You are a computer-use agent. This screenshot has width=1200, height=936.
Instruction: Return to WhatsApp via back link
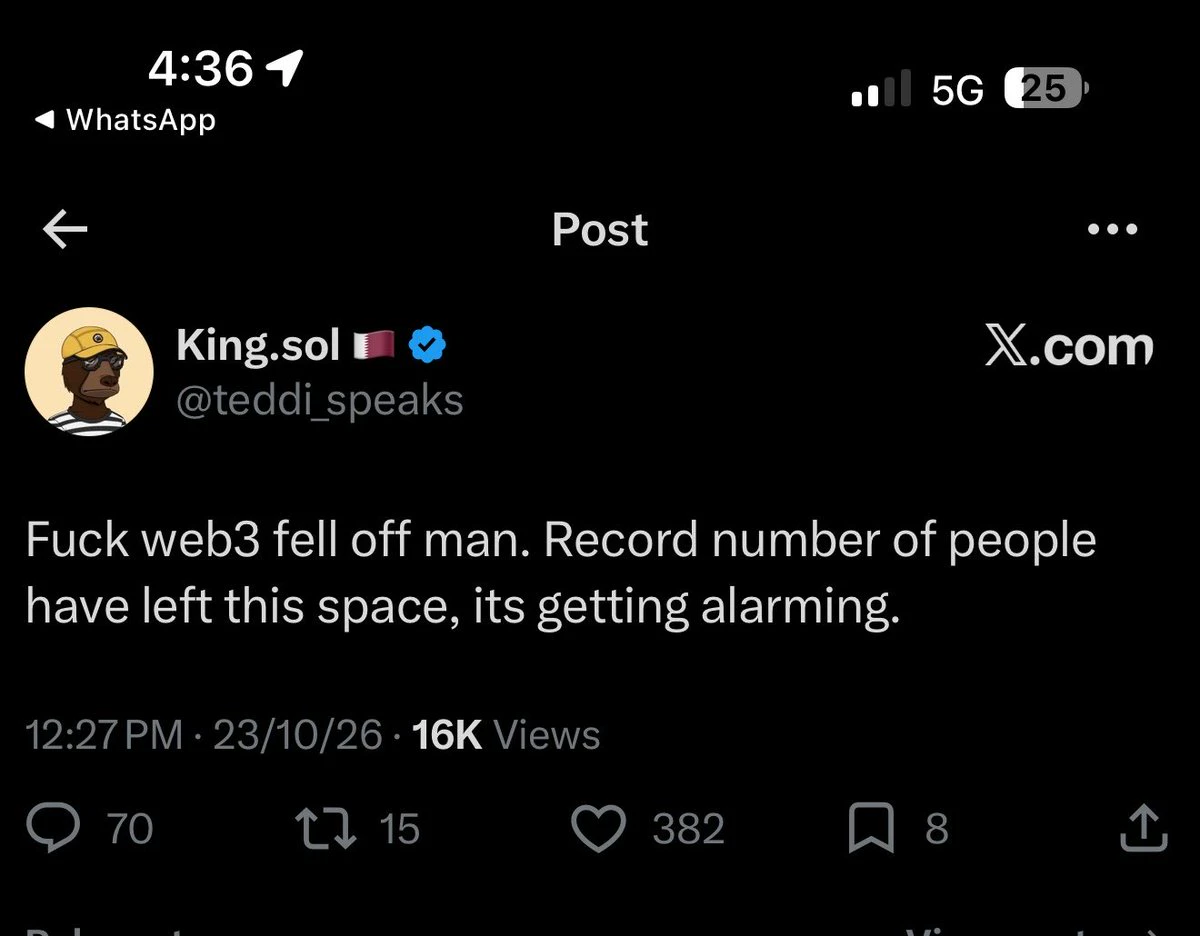tap(125, 120)
